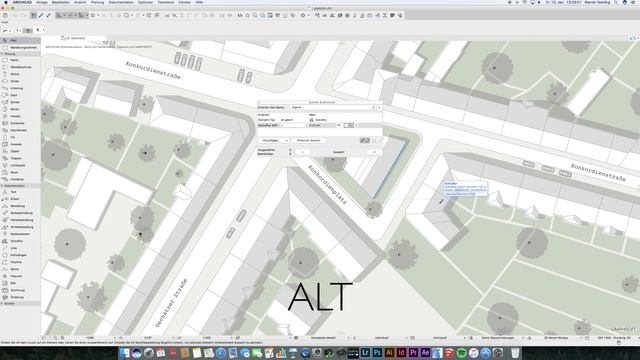The image size is (640, 360).
Task: Select the Wand tool
Action: (20, 60)
